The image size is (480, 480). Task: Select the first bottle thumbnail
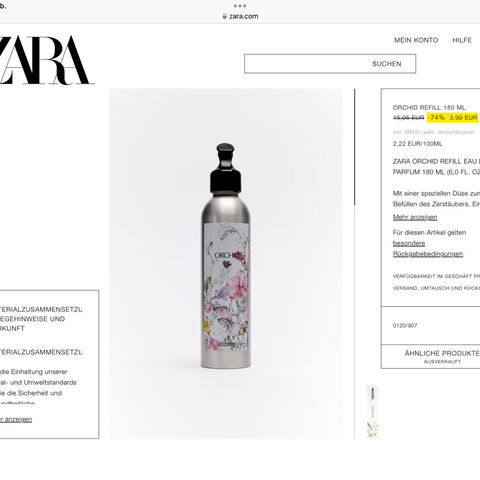pos(373,393)
